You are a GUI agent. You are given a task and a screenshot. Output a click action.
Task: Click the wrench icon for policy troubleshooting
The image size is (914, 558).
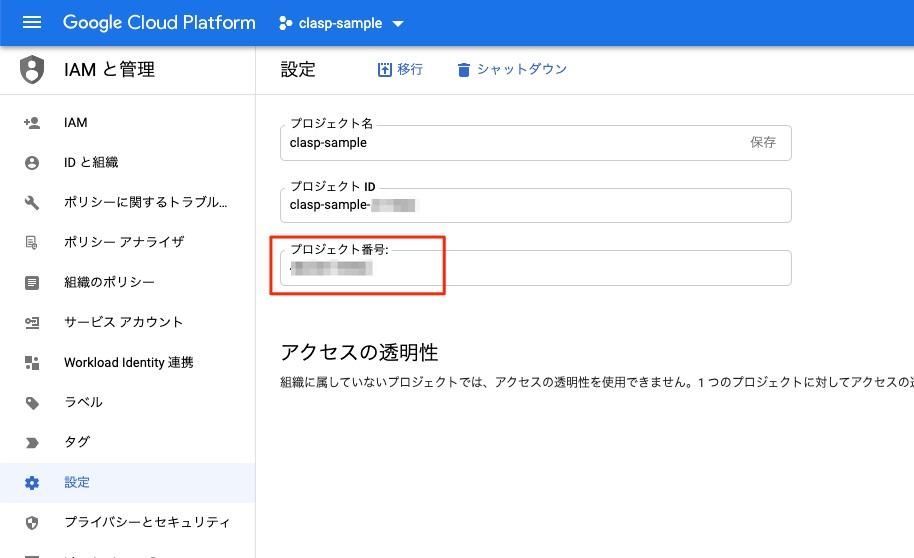coord(32,202)
